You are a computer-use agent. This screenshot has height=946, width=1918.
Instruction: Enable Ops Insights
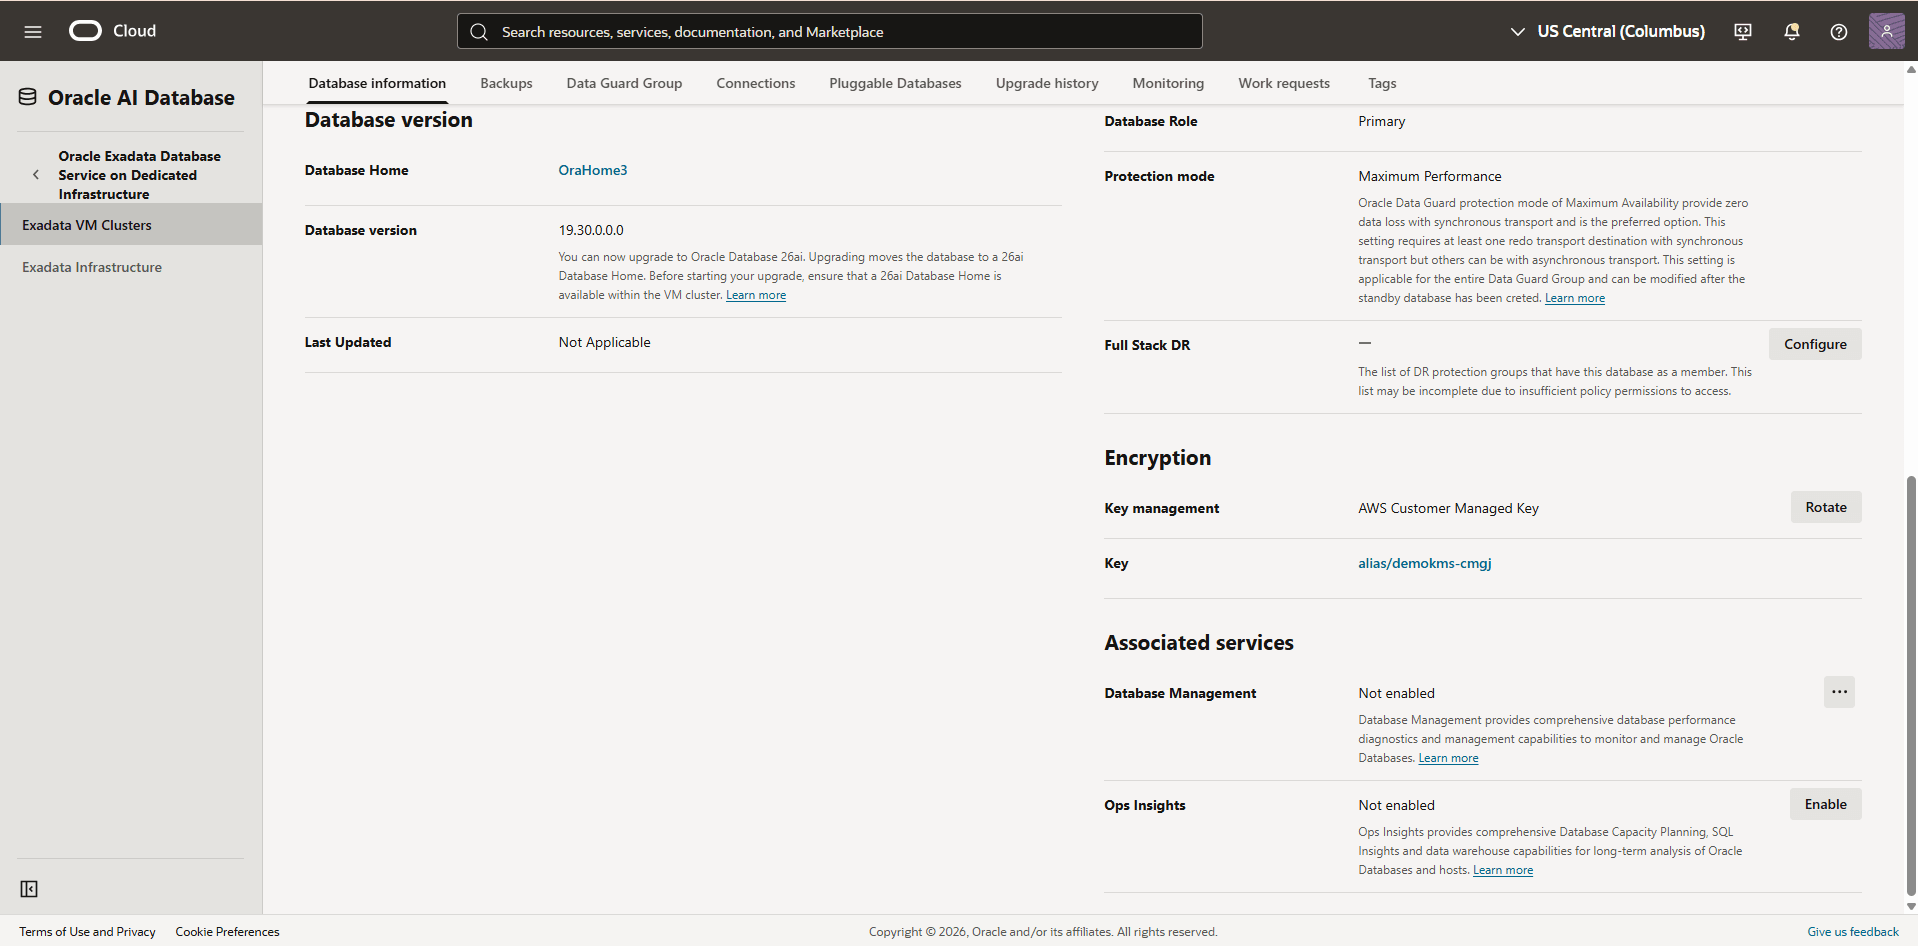(x=1825, y=804)
